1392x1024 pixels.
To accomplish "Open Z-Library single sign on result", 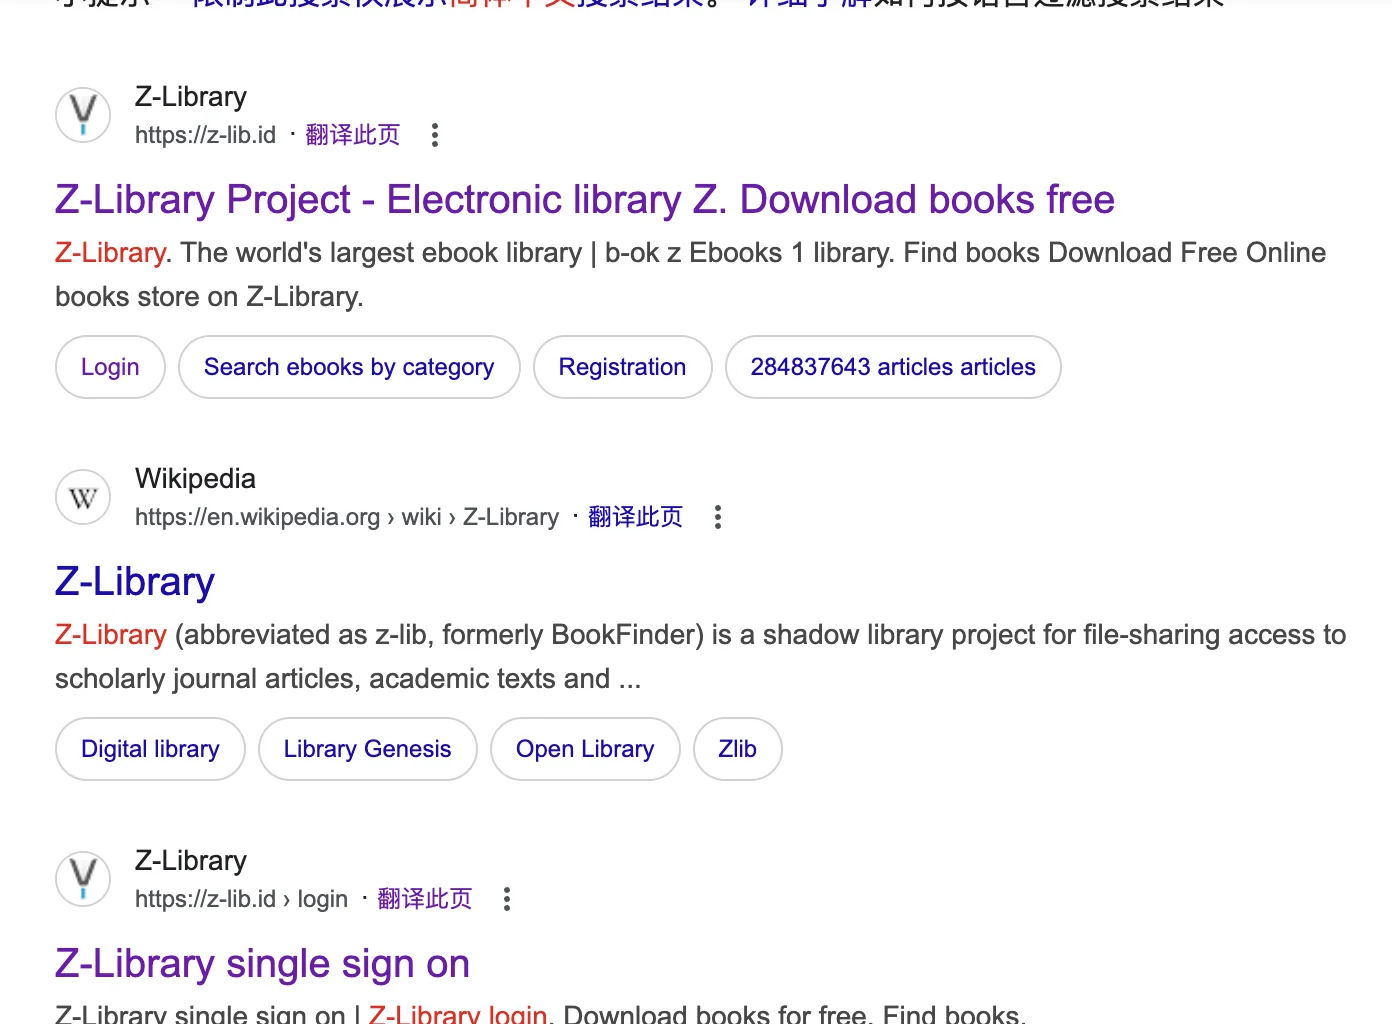I will pyautogui.click(x=262, y=964).
